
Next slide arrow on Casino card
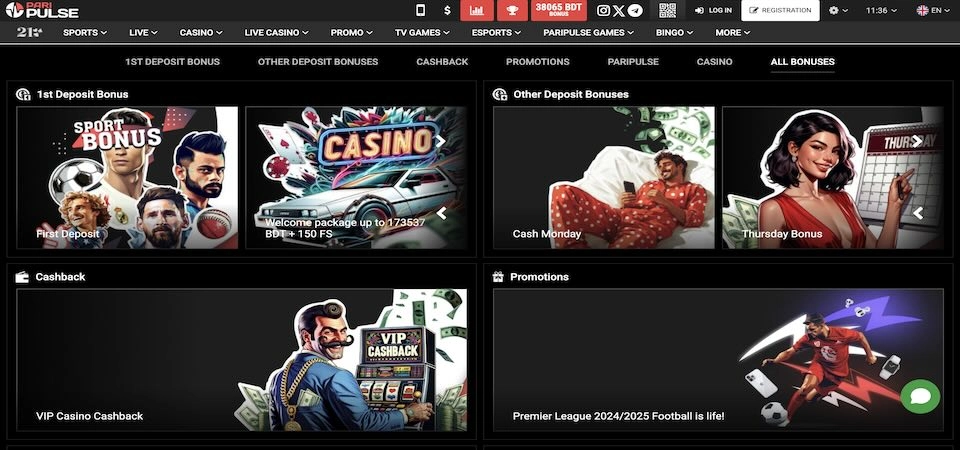pos(440,141)
